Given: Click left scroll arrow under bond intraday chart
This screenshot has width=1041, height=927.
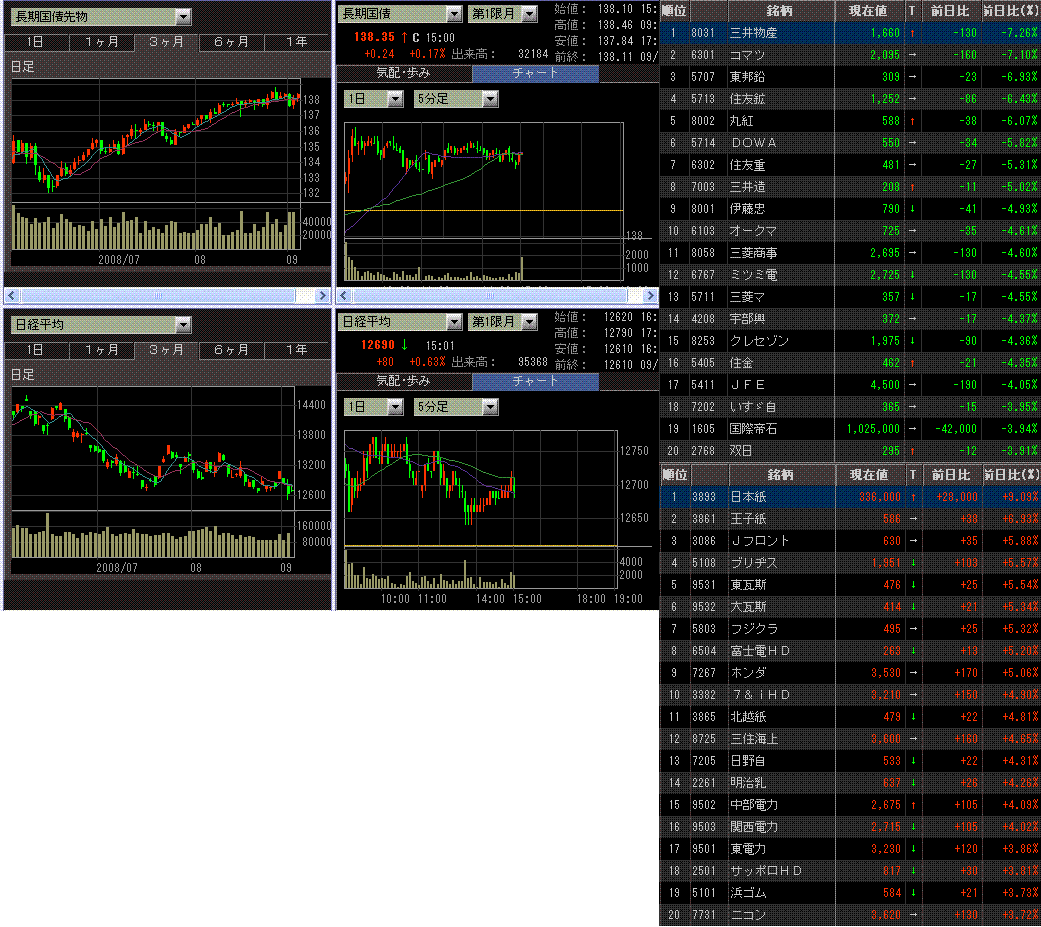Looking at the screenshot, I should tap(344, 295).
